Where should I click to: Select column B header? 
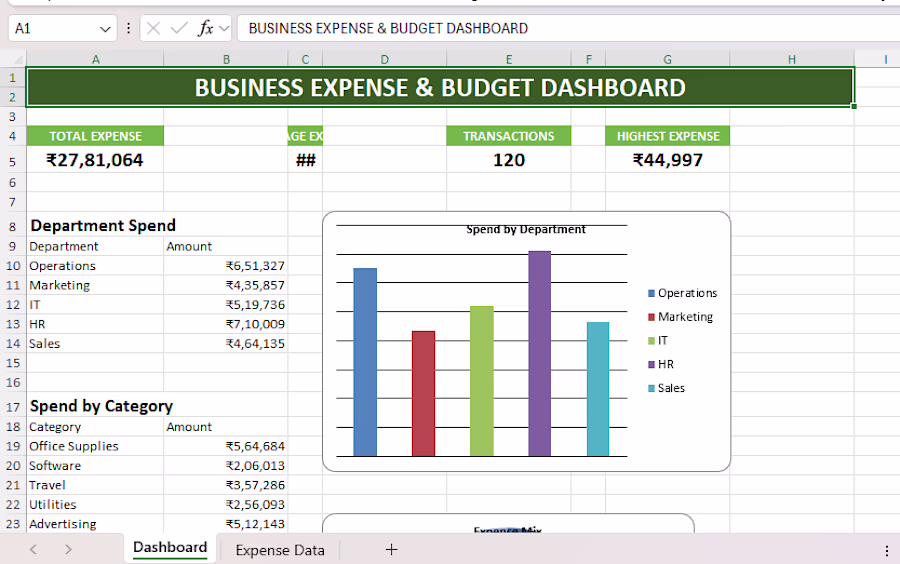click(x=226, y=60)
